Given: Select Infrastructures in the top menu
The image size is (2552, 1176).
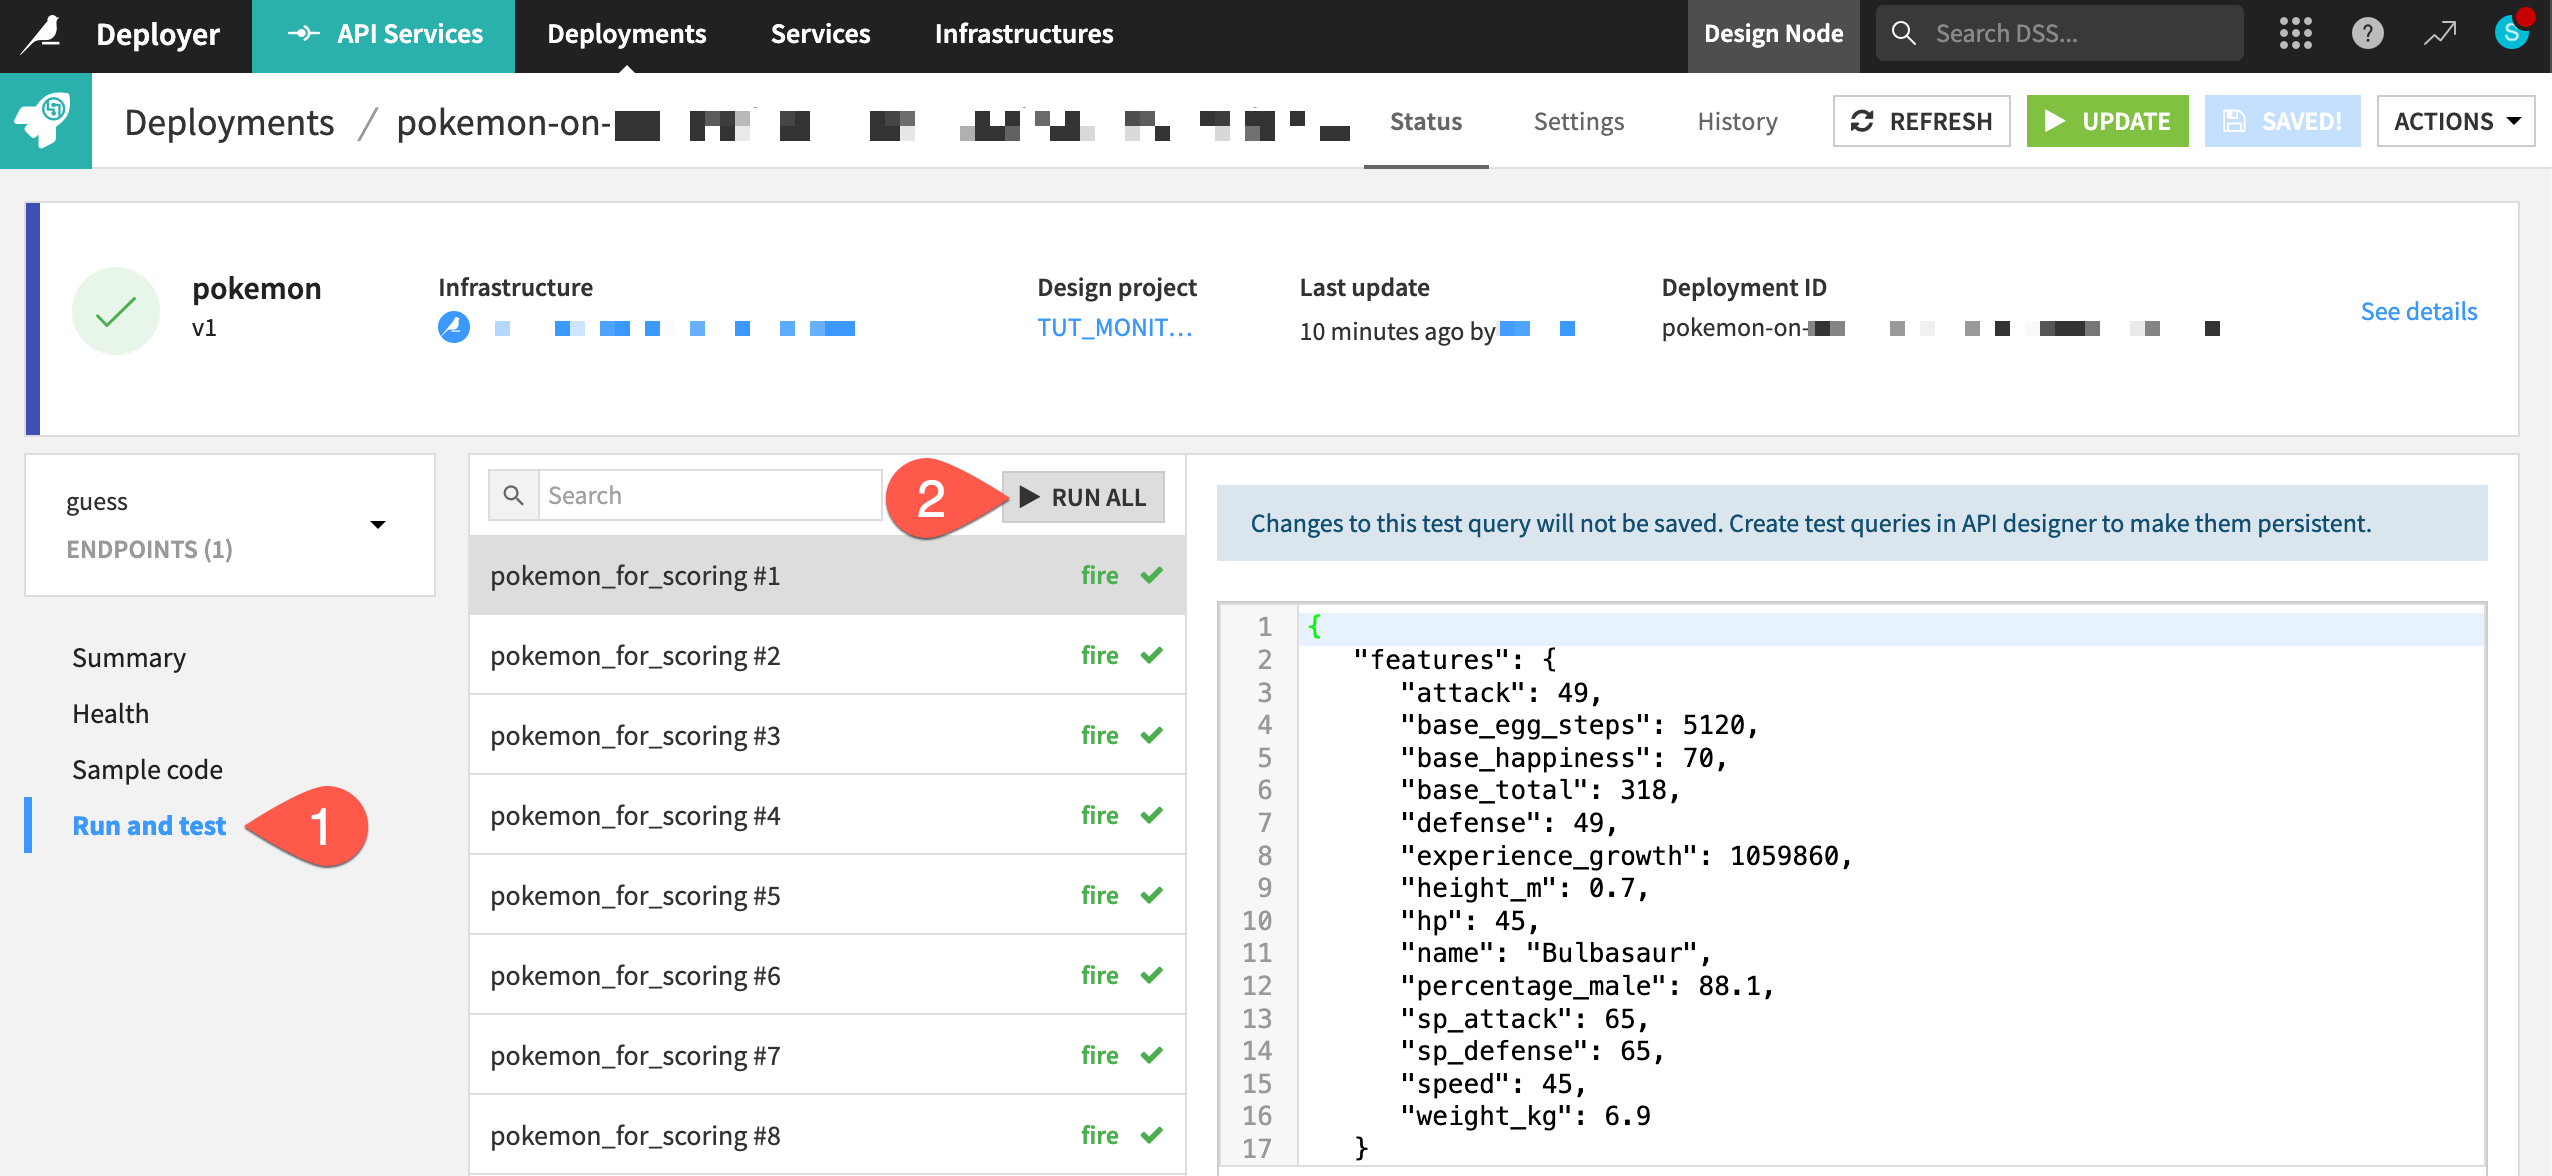Looking at the screenshot, I should pyautogui.click(x=1023, y=33).
